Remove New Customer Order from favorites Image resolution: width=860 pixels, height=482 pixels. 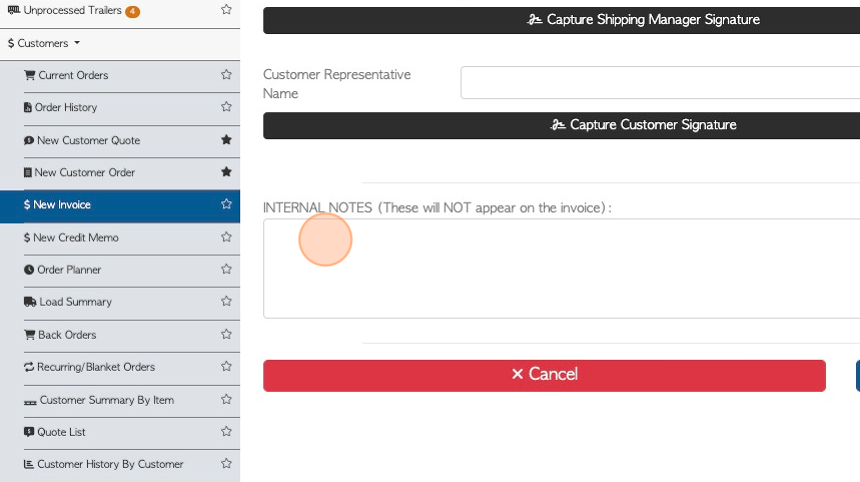(x=226, y=172)
